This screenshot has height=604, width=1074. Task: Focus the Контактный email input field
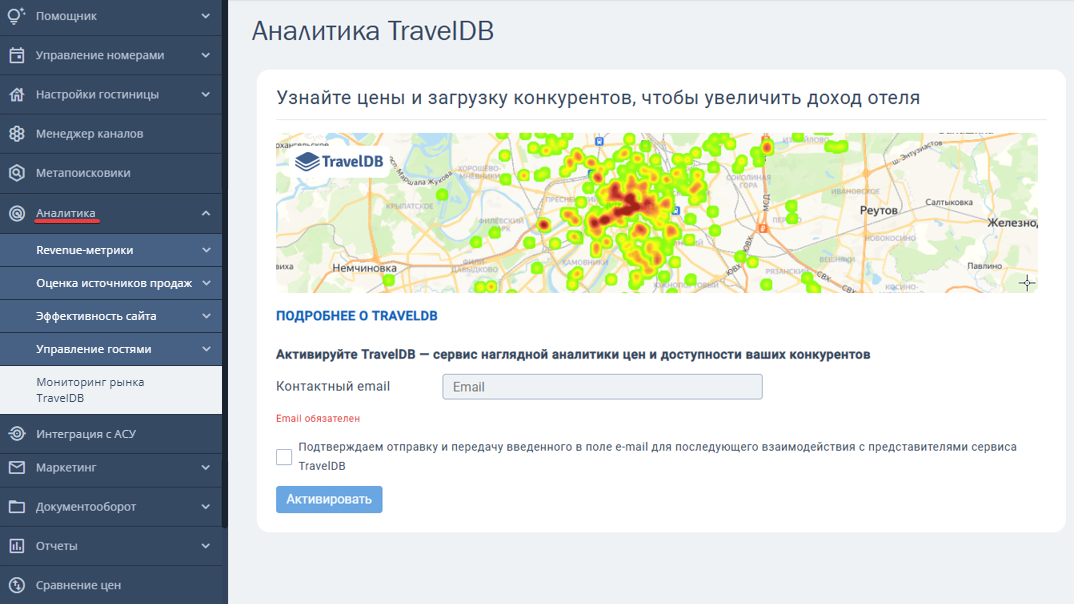click(602, 386)
